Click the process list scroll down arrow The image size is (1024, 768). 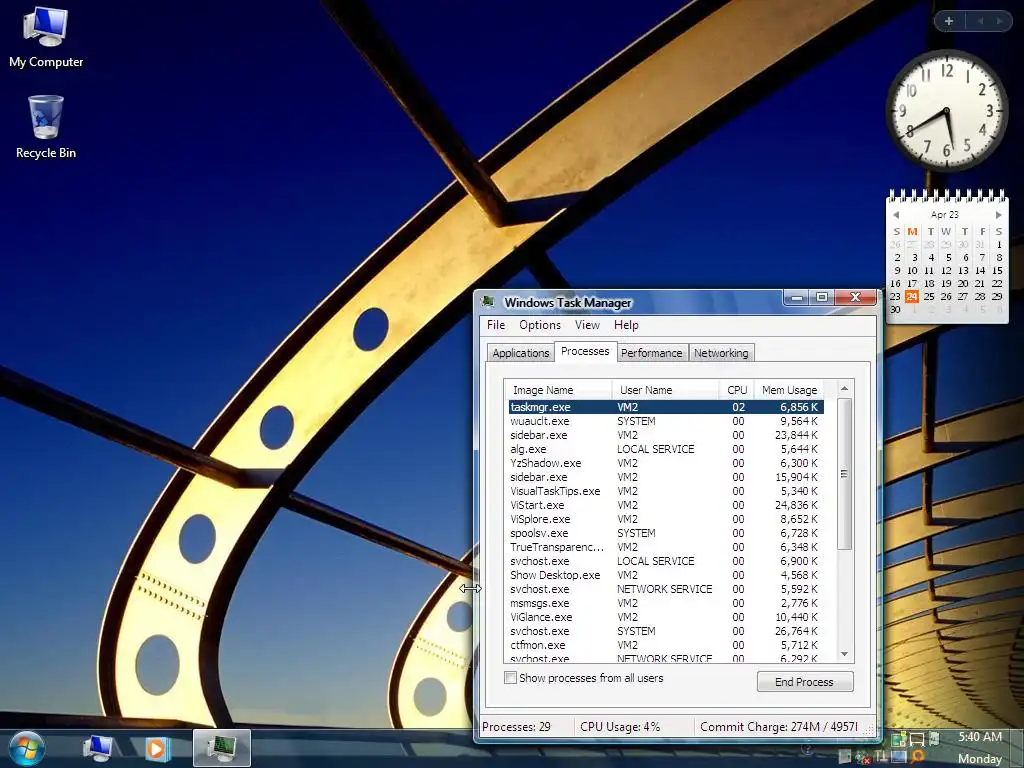pos(844,654)
